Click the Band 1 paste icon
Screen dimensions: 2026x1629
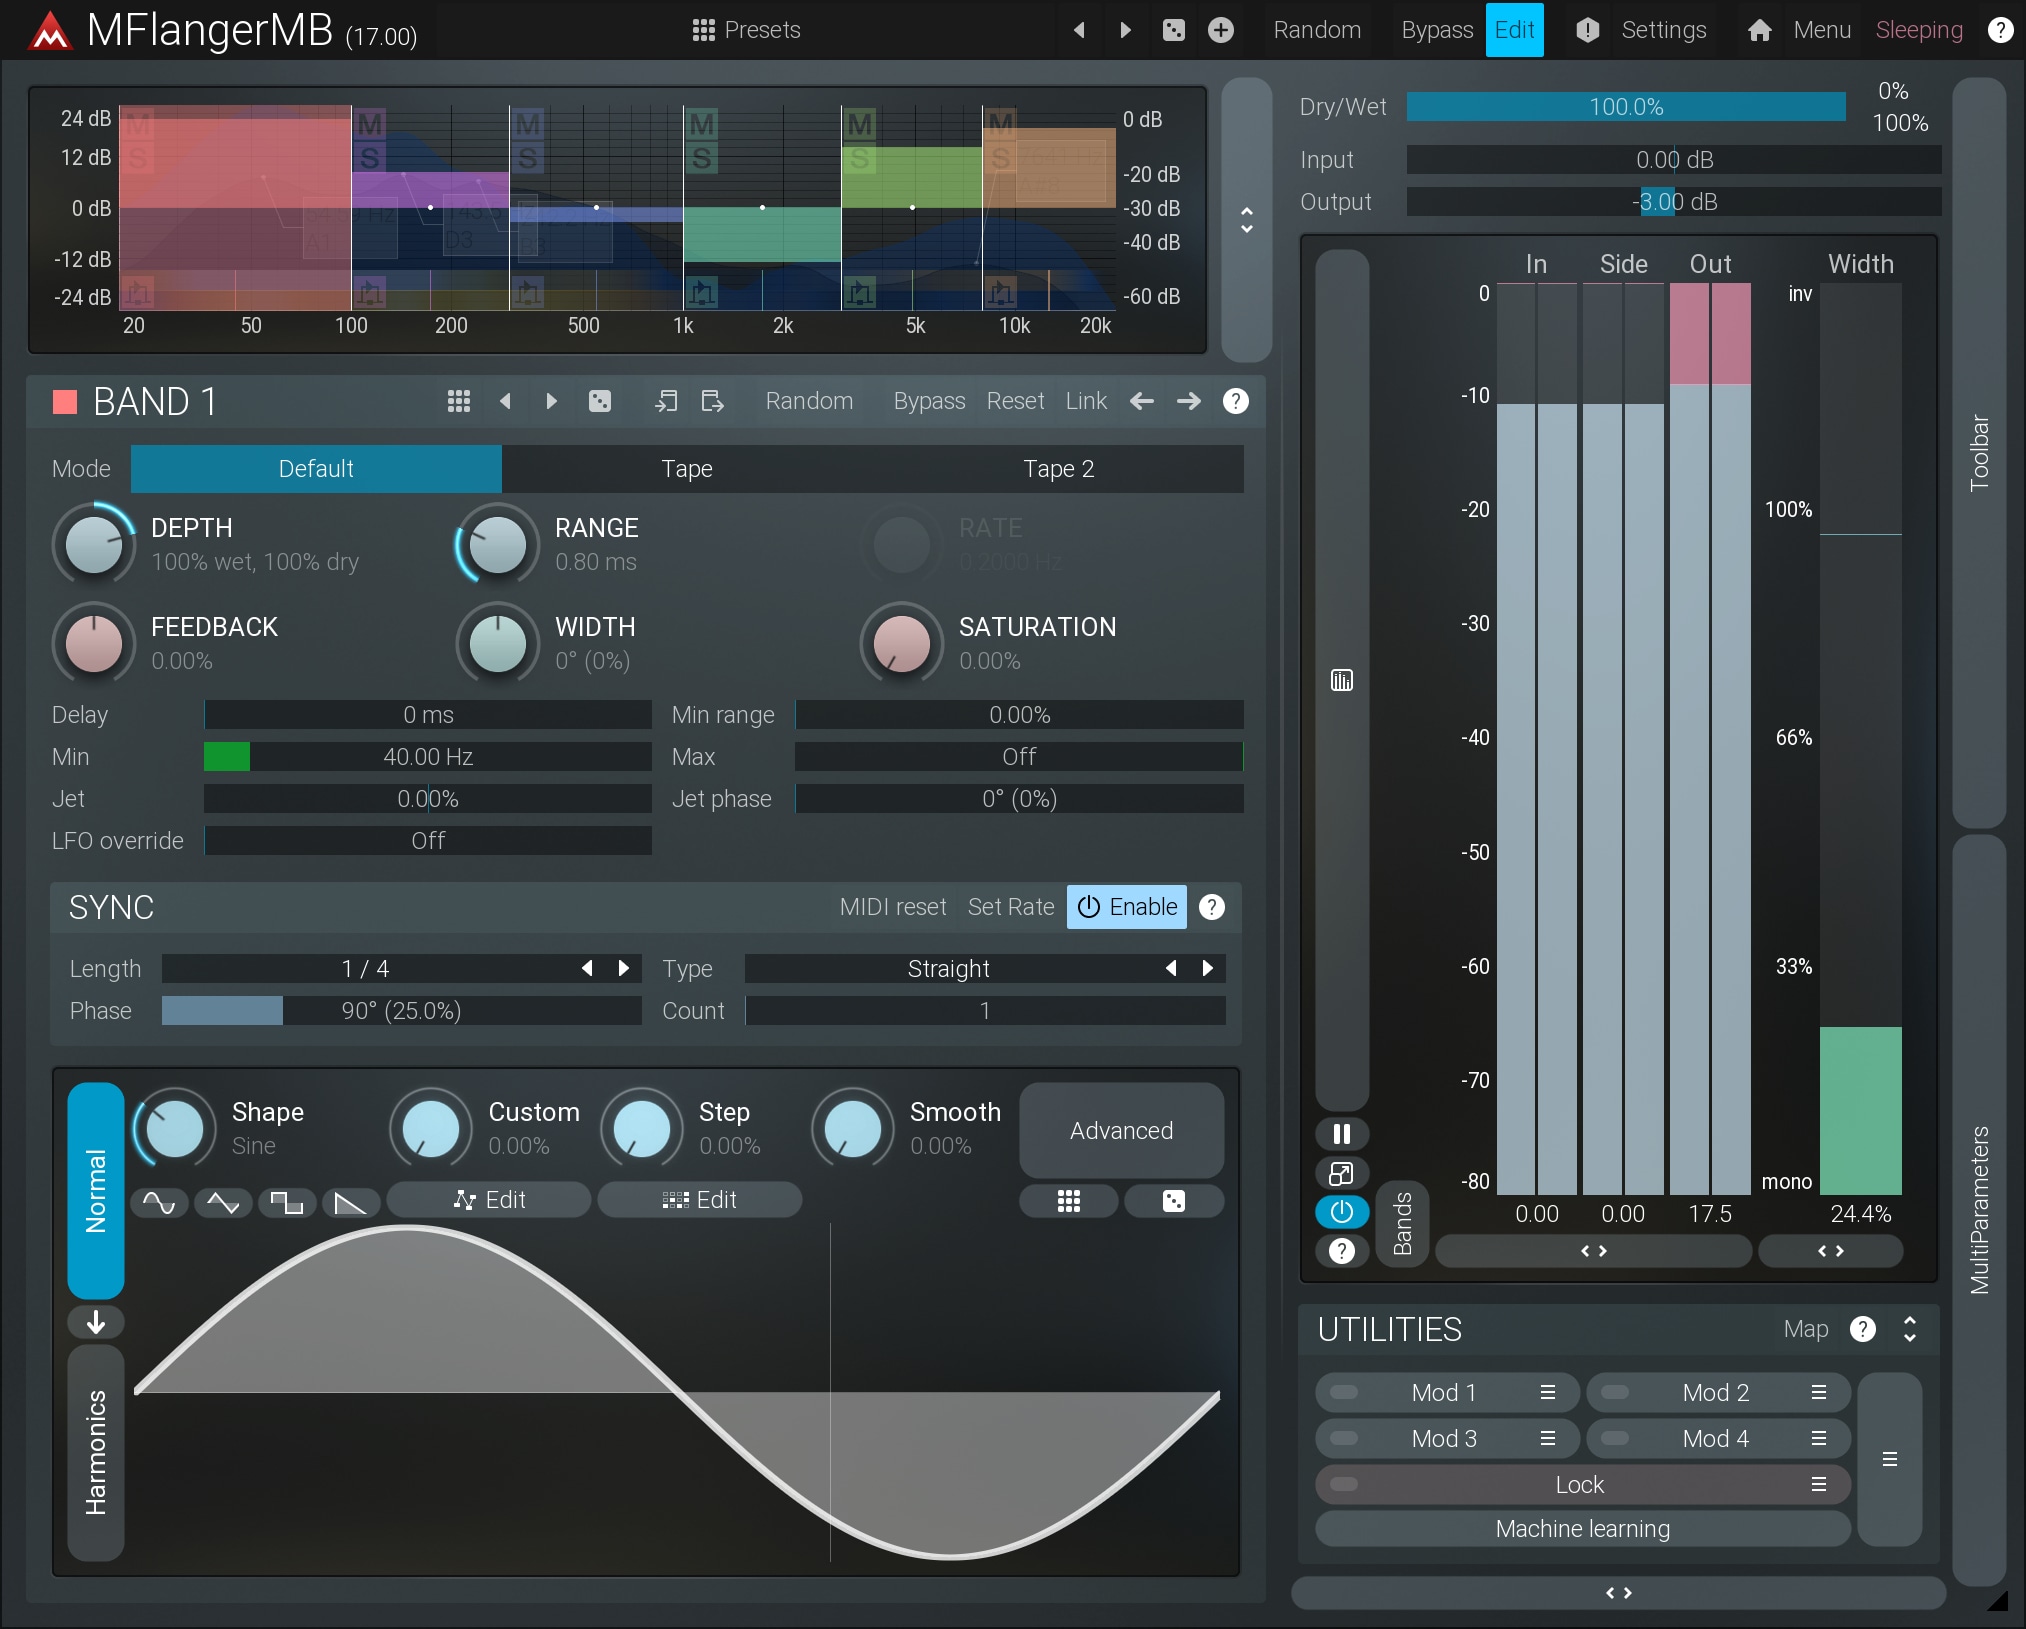pos(712,401)
